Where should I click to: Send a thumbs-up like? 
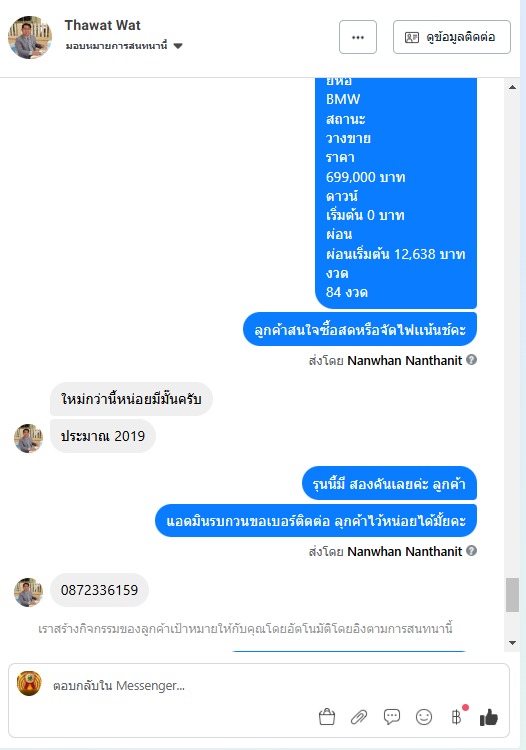[x=489, y=717]
